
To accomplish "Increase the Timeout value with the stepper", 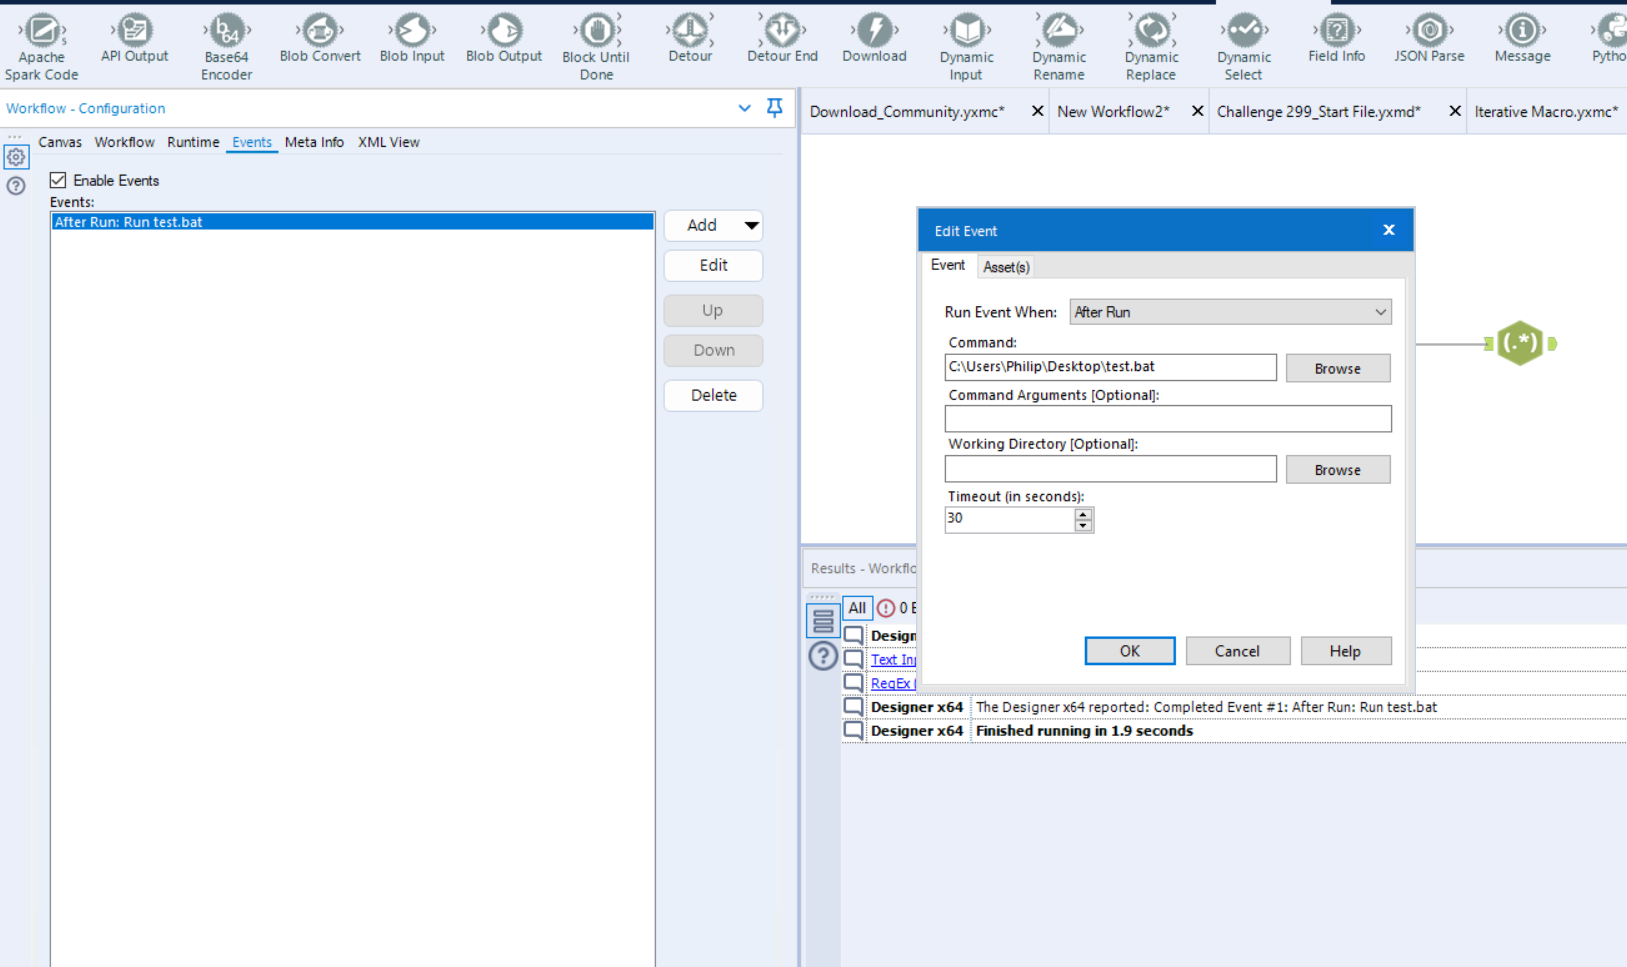I will coord(1083,514).
